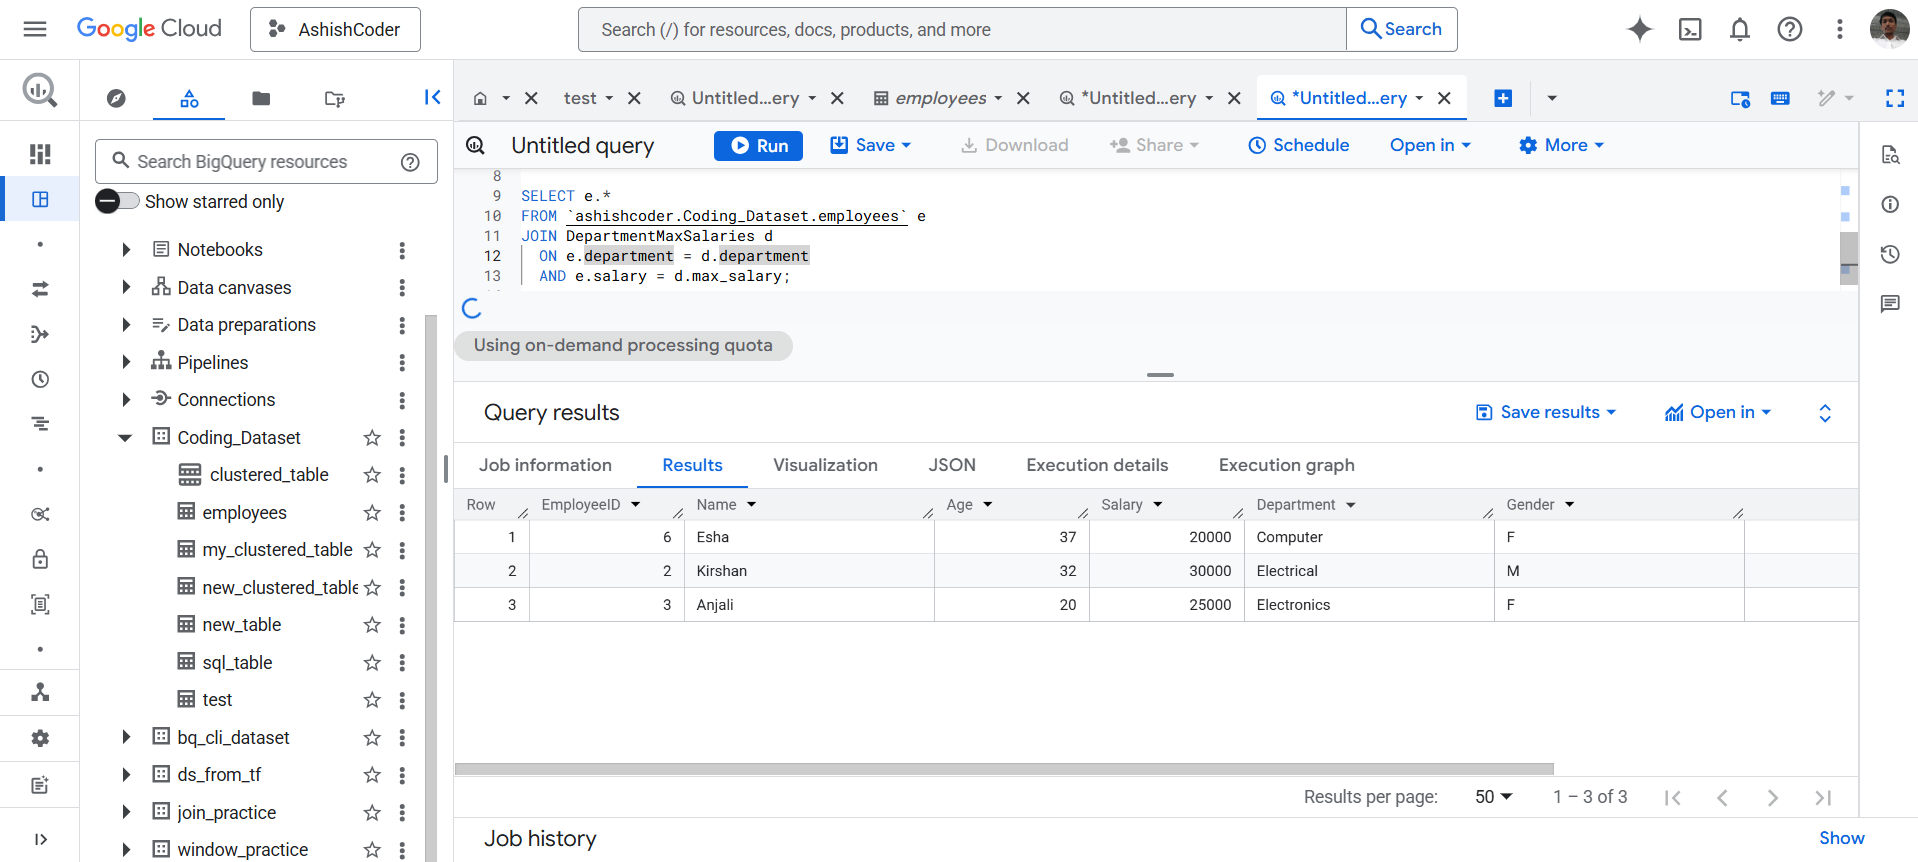Image resolution: width=1918 pixels, height=862 pixels.
Task: Sort by the Salary column header menu
Action: coord(1158,504)
